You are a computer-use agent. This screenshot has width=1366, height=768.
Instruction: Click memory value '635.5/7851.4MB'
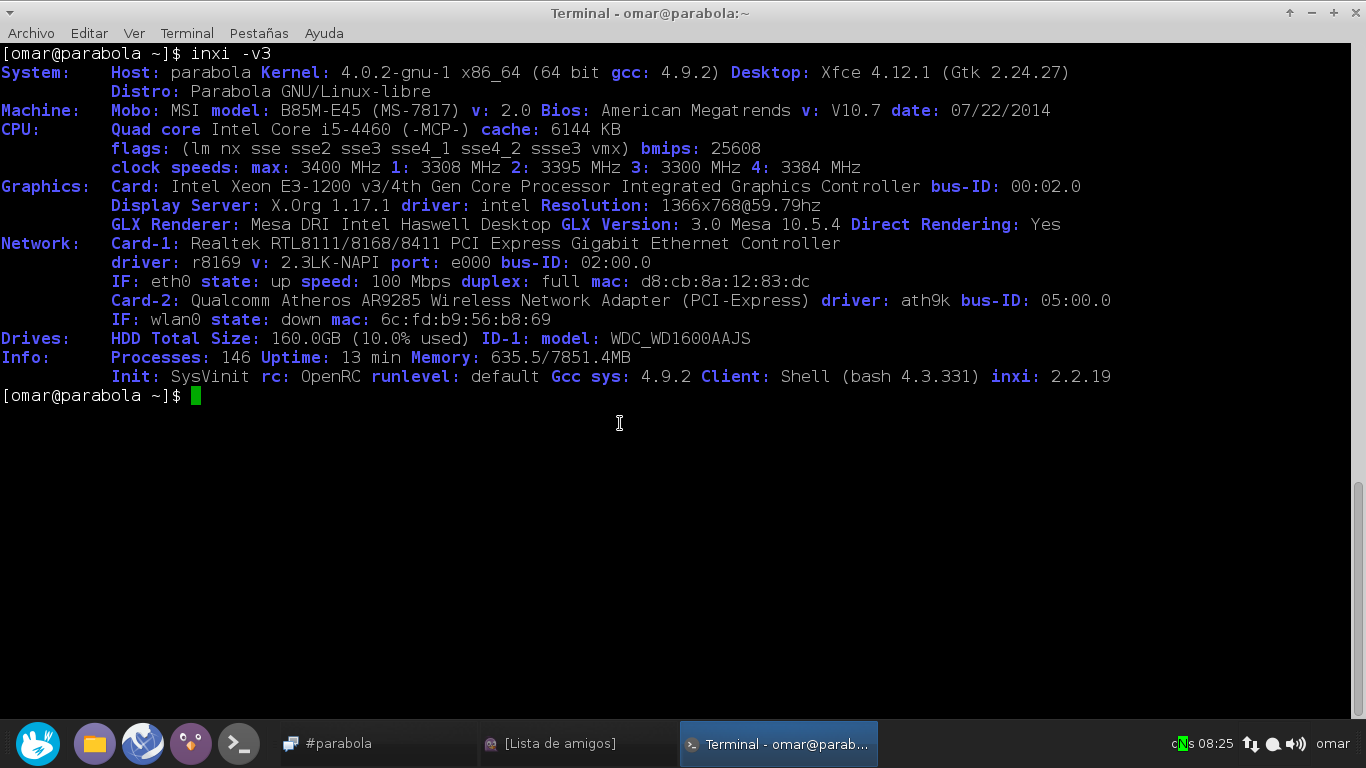[x=561, y=358]
